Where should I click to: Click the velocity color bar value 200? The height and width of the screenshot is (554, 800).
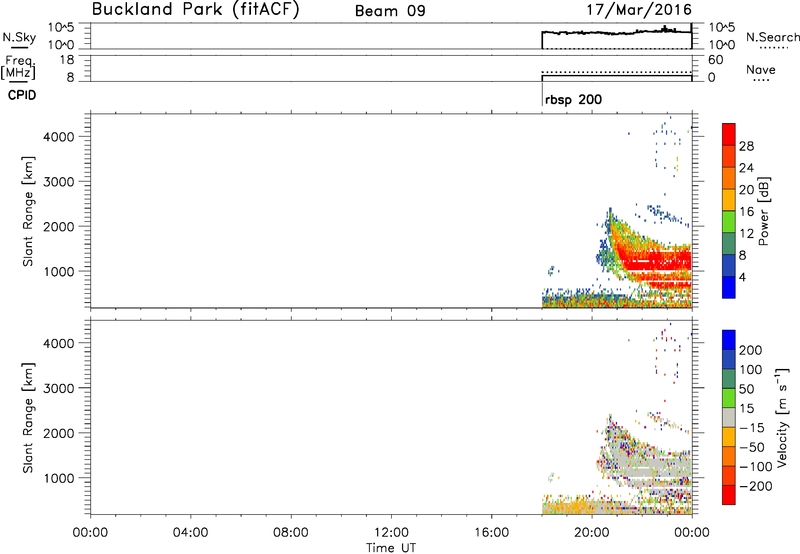tap(751, 350)
